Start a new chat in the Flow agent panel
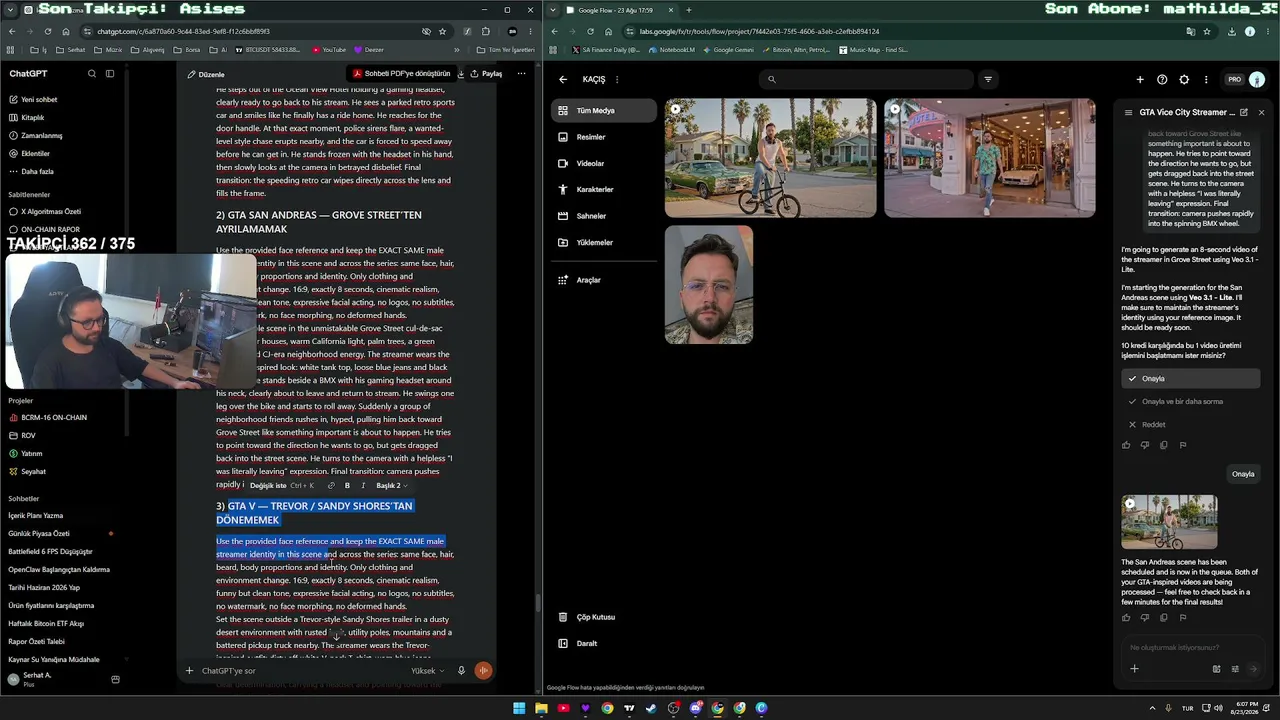The image size is (1280, 720). point(1243,113)
